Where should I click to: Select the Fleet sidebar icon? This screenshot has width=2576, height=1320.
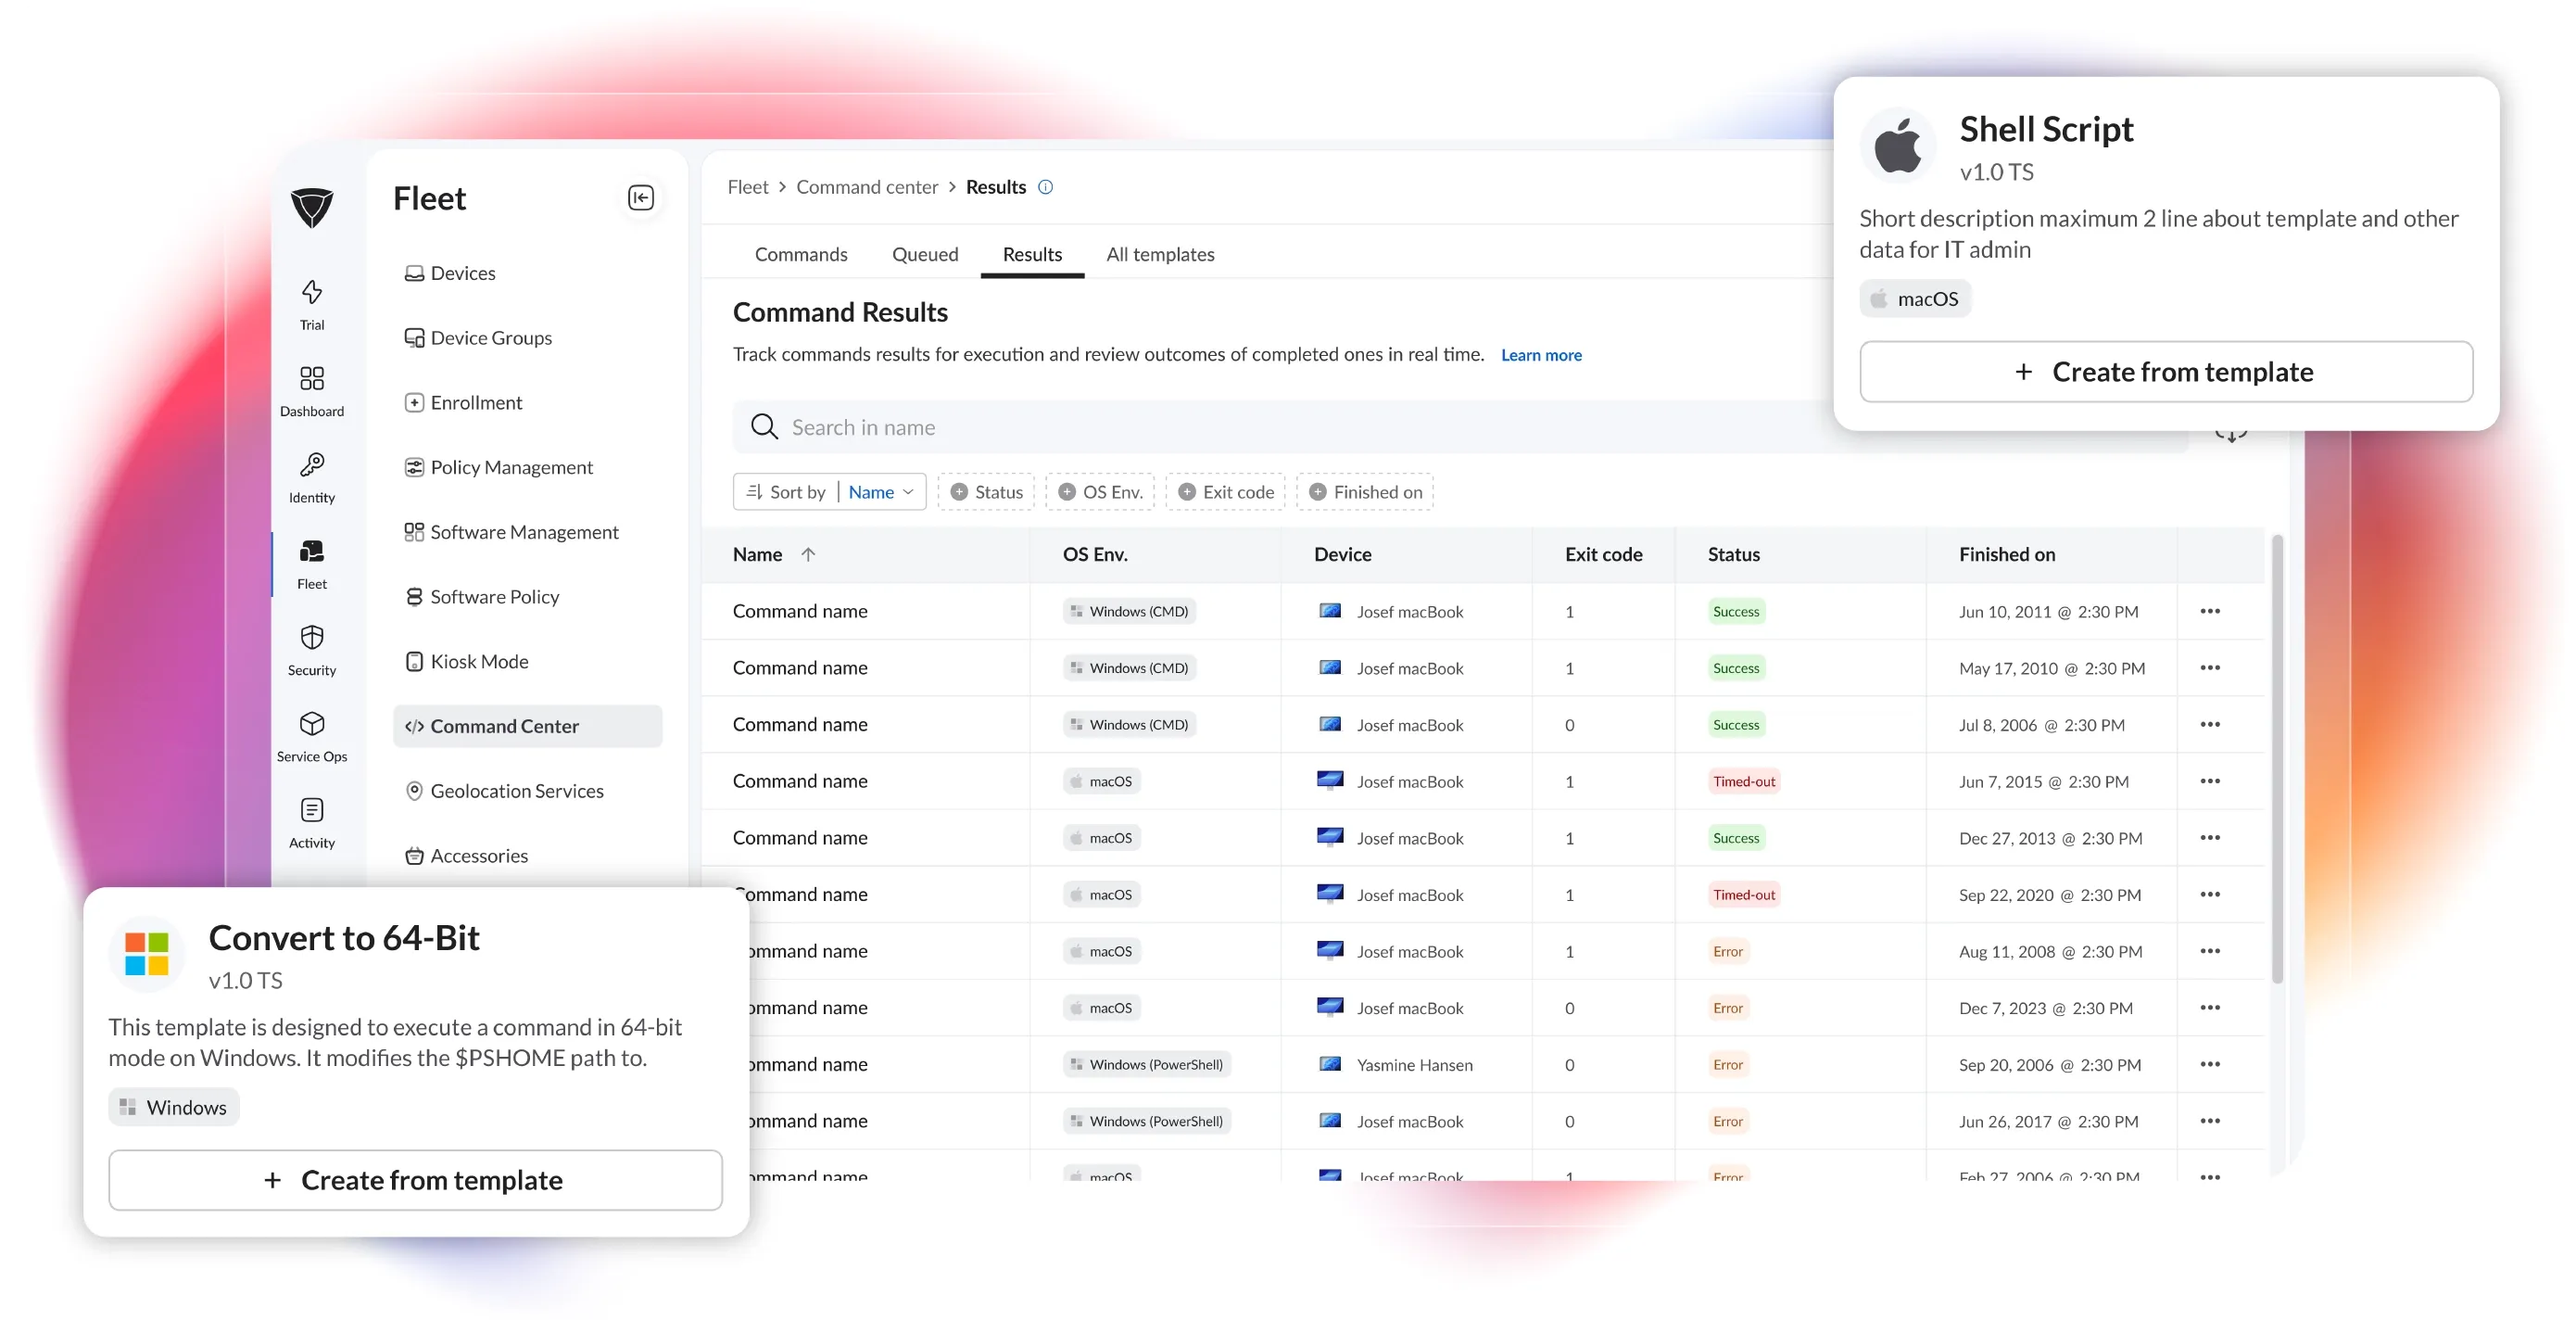(312, 564)
